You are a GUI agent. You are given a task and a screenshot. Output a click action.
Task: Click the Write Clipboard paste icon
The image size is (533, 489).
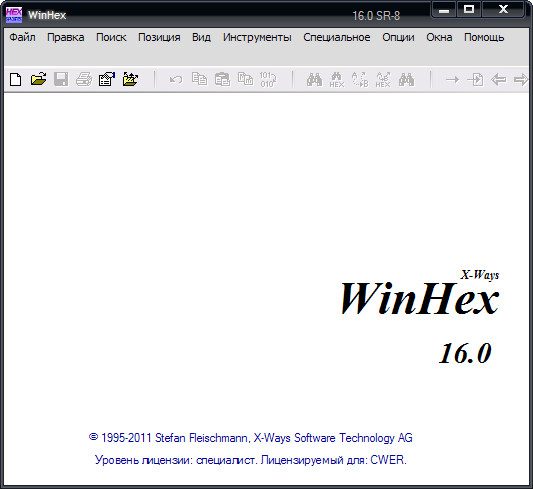coord(222,80)
